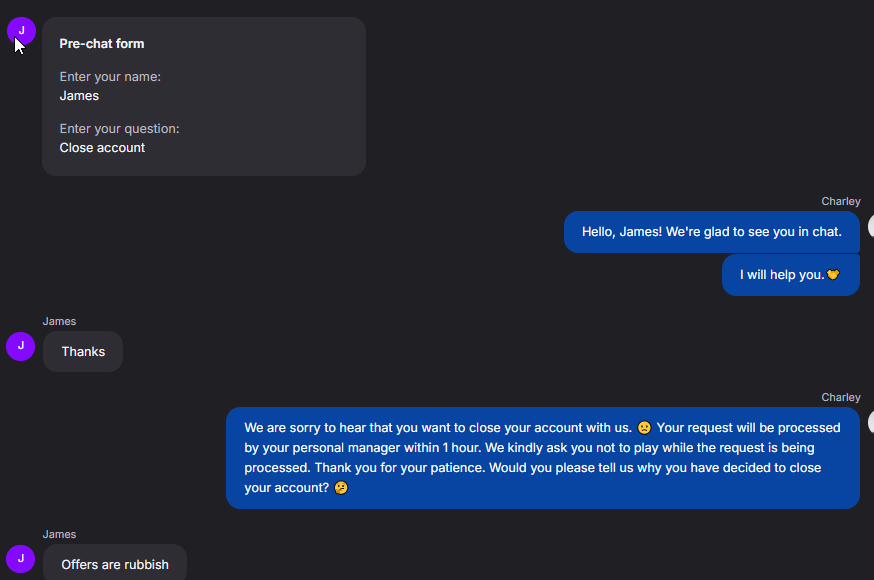Select the "Pre-chat form" heading

click(102, 44)
